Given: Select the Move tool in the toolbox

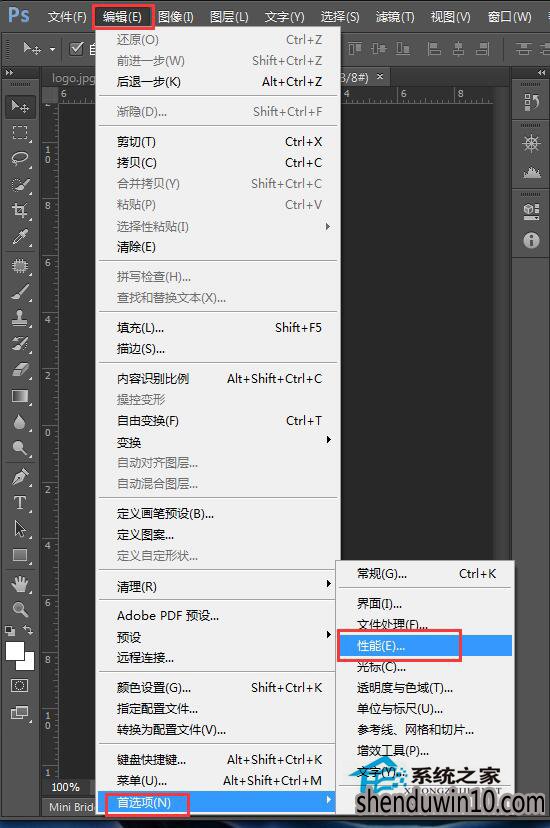Looking at the screenshot, I should click(20, 107).
